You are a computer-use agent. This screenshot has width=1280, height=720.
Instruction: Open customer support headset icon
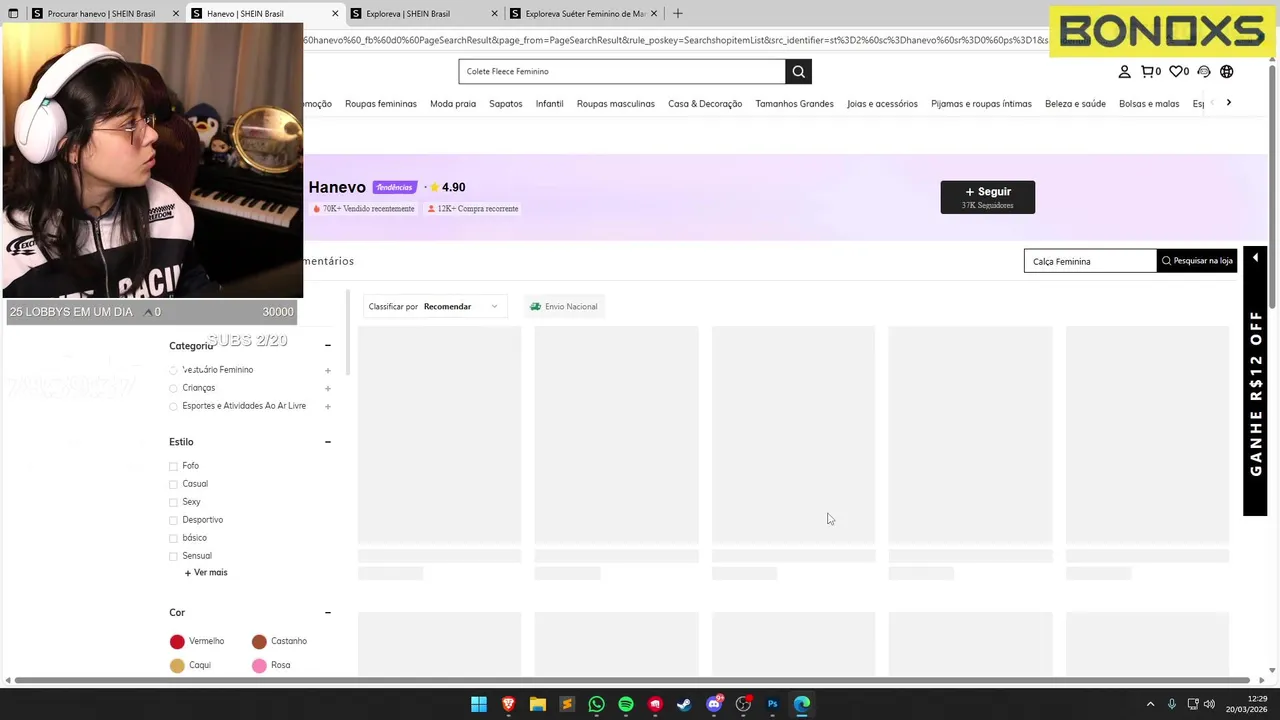point(1204,72)
